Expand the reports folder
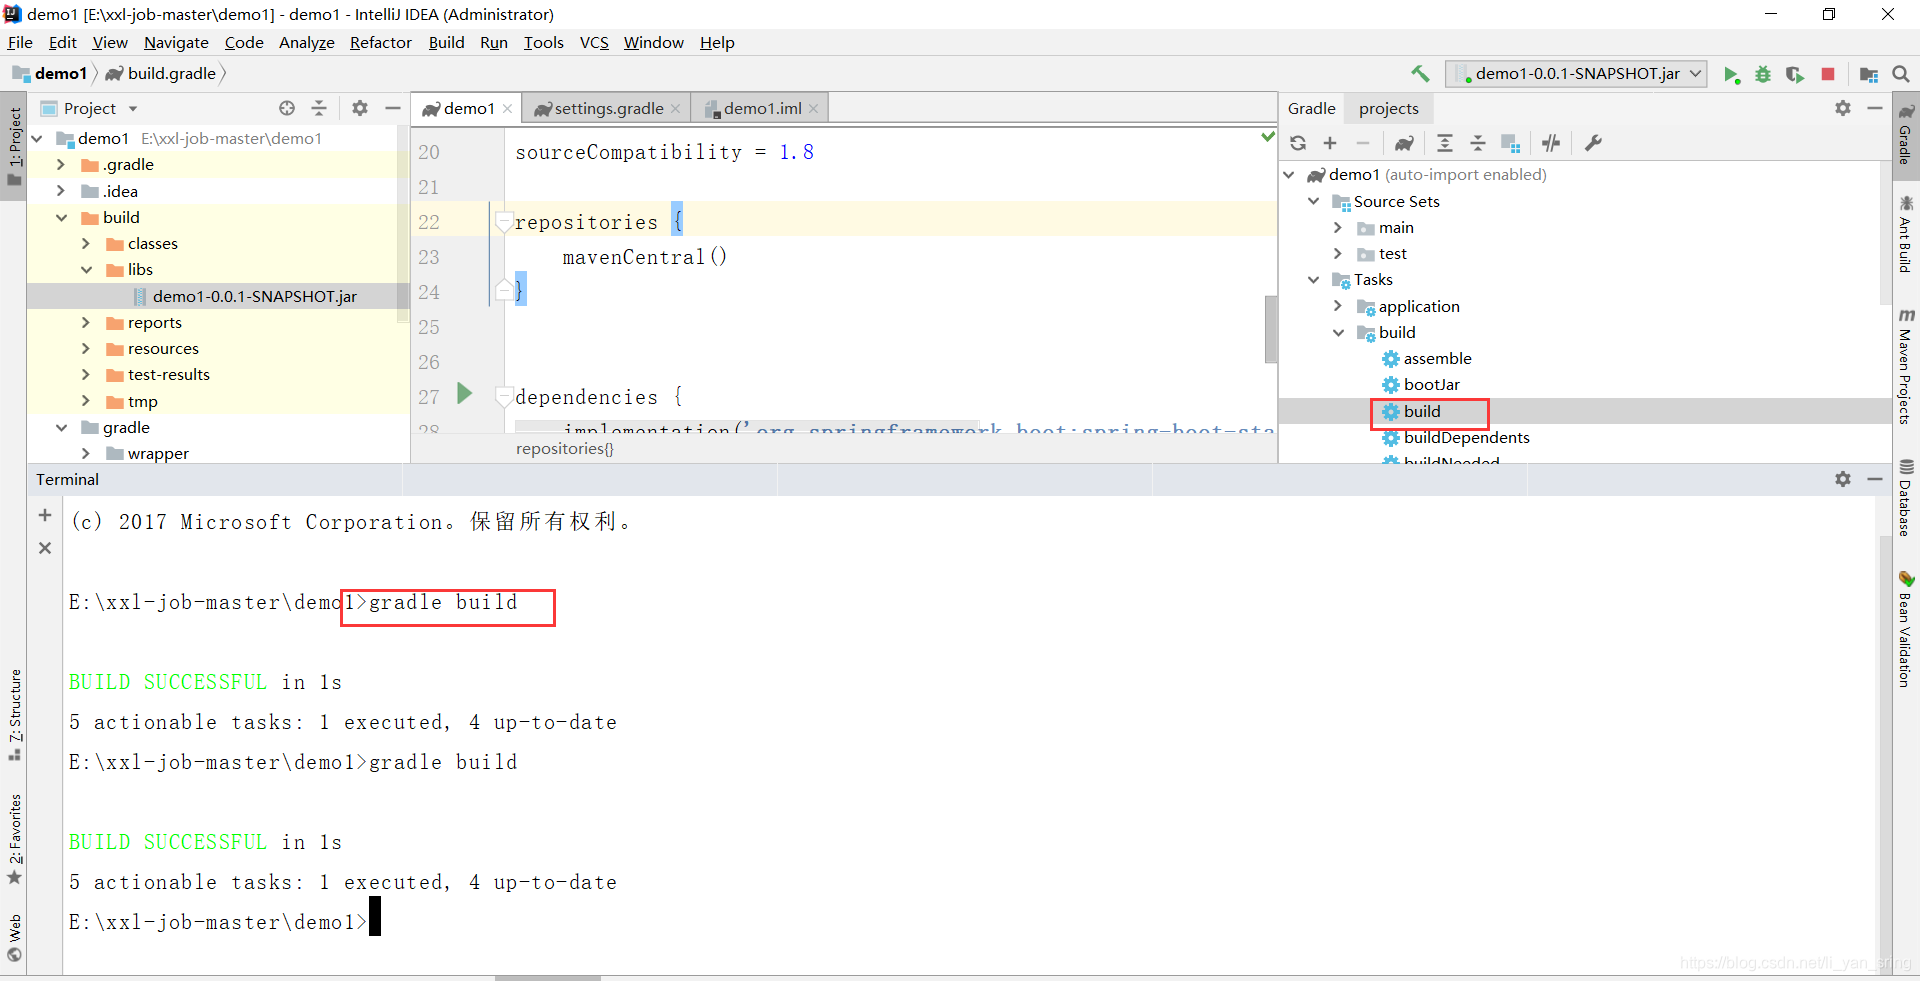Screen dimensions: 1920x981 tap(86, 322)
